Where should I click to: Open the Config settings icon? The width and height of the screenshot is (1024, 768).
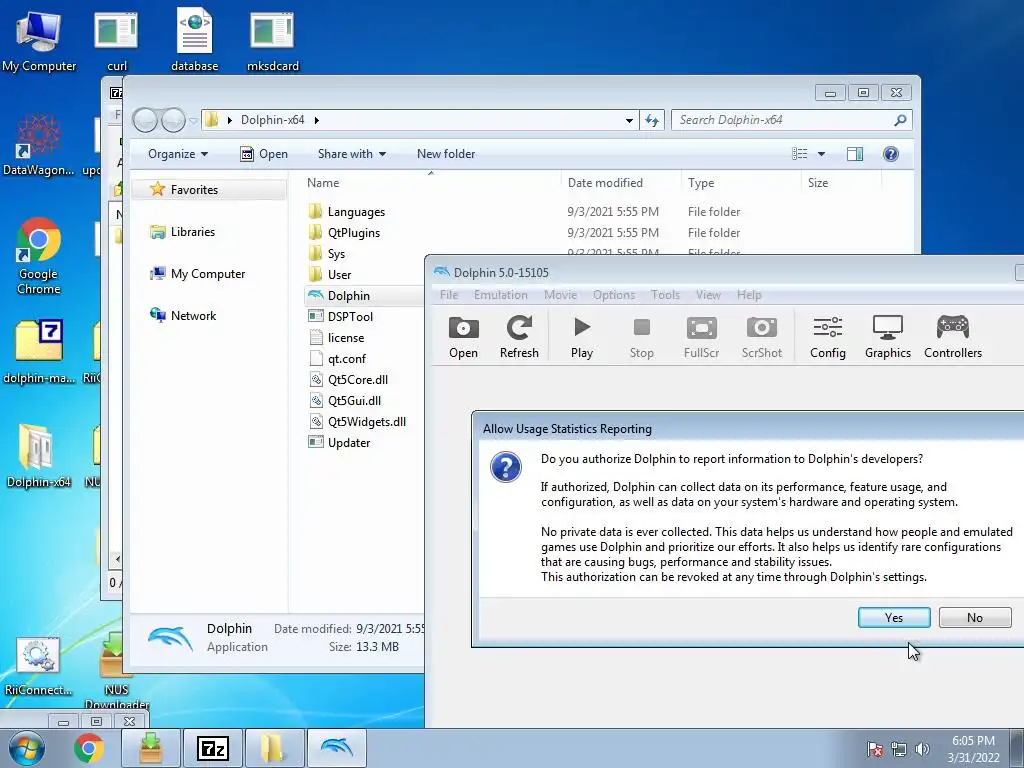(x=827, y=337)
